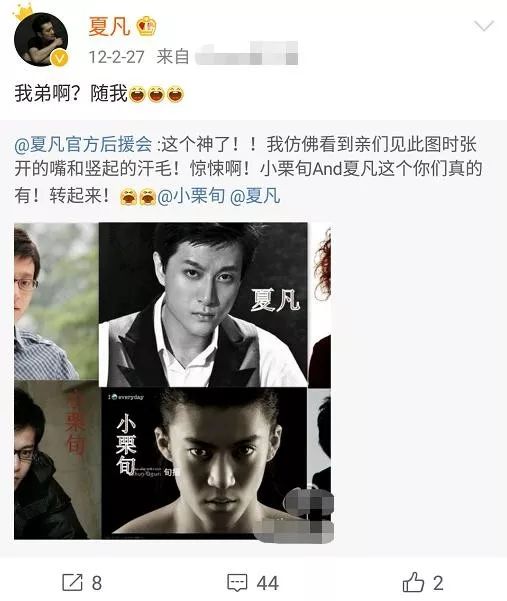Click the reposted text block
This screenshot has width=507, height=601.
pos(248,171)
